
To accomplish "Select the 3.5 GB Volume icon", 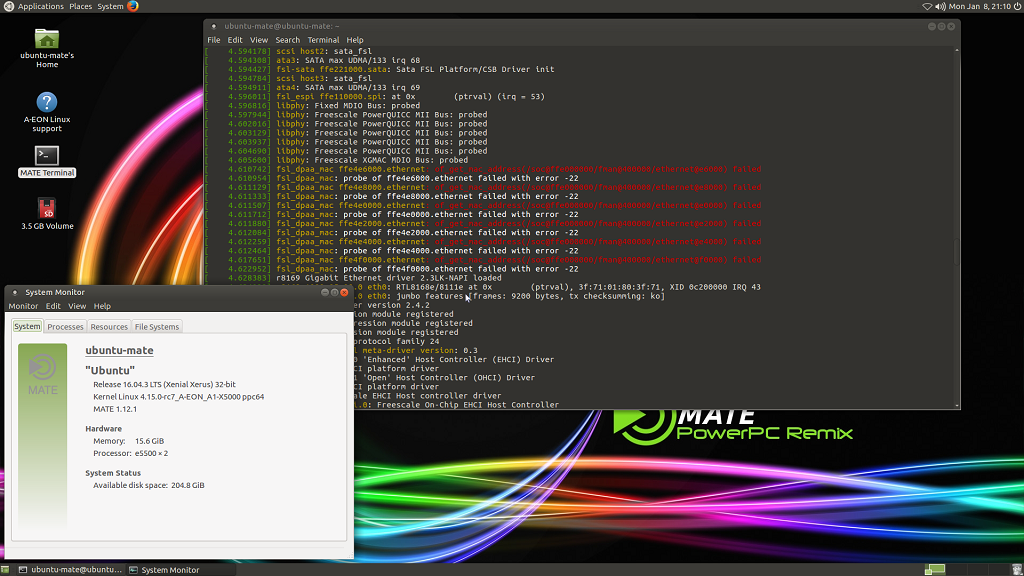I will [47, 214].
